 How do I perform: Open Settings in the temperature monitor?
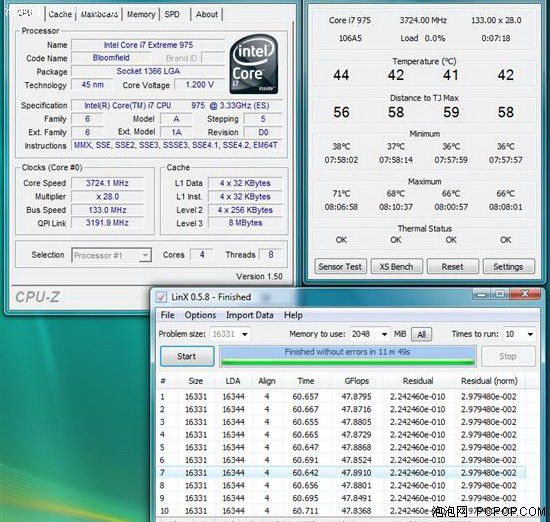508,267
